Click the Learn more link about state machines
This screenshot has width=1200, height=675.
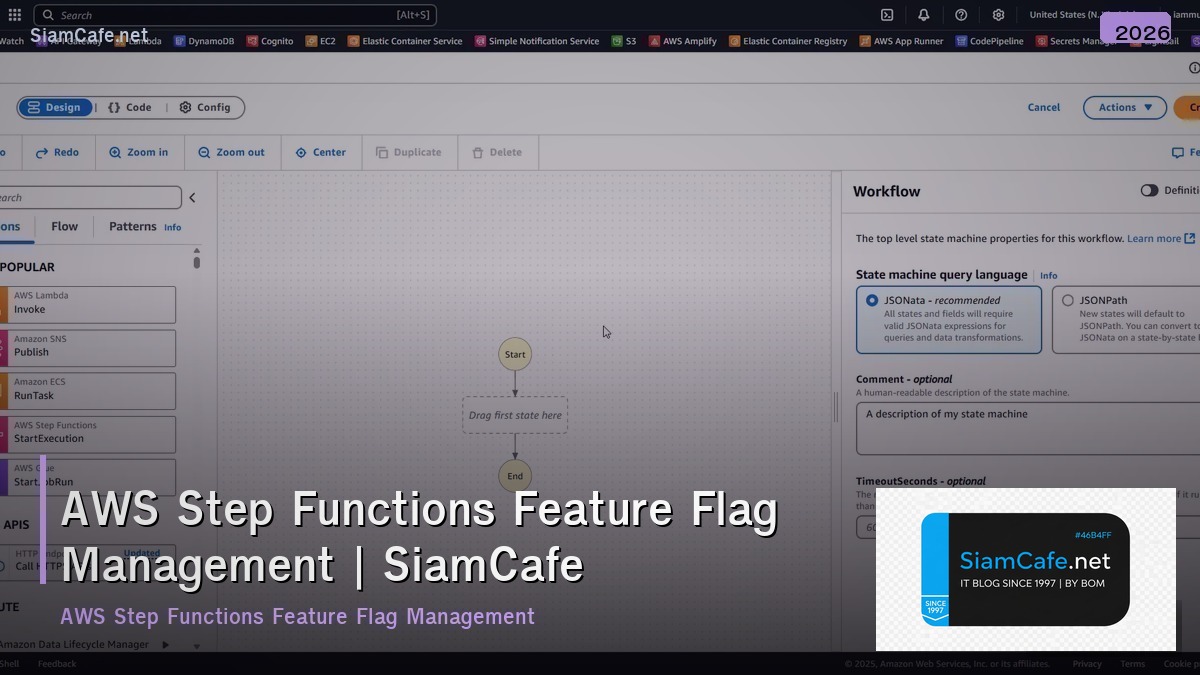coord(1154,238)
